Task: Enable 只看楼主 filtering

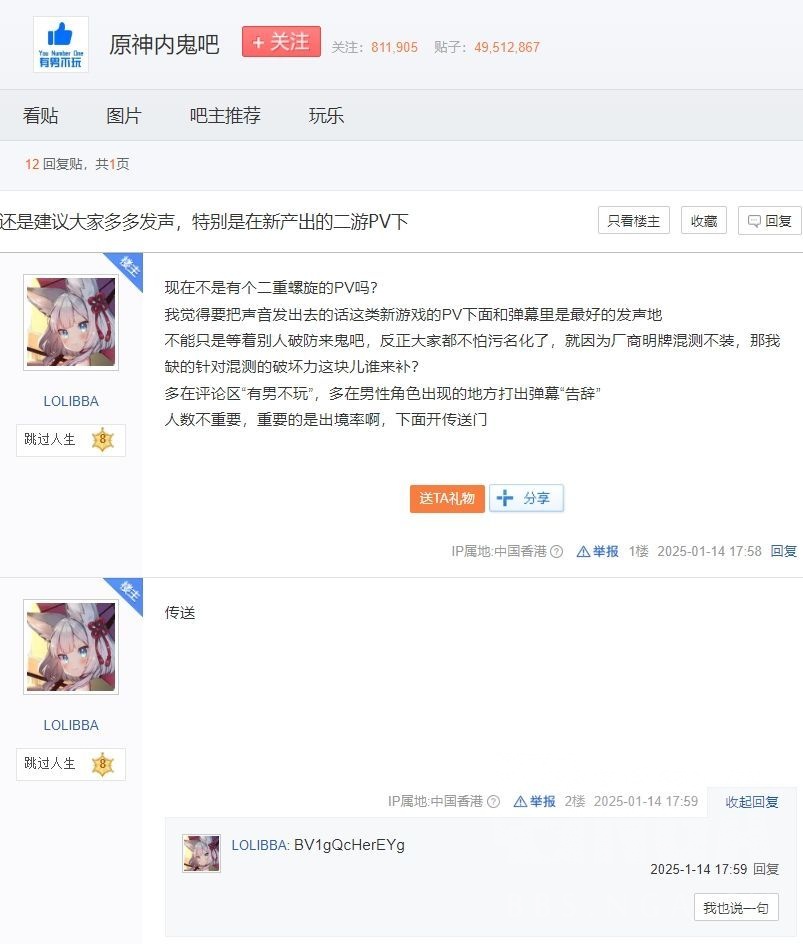Action: point(633,220)
